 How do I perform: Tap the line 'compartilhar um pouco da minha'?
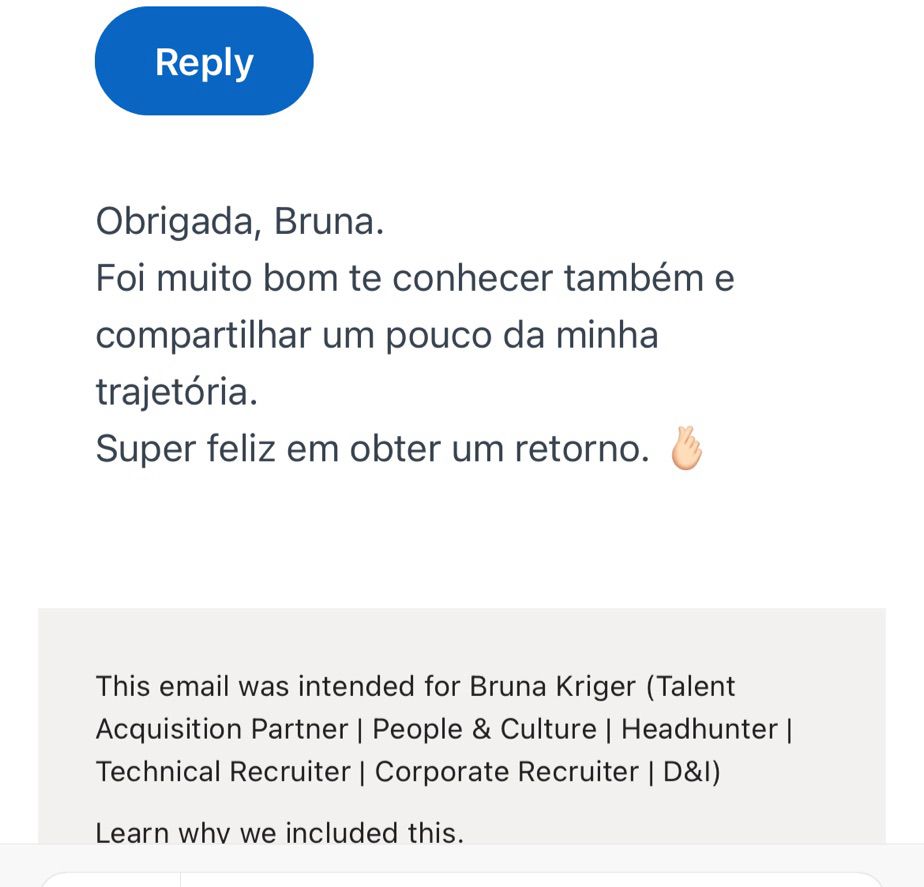(377, 335)
